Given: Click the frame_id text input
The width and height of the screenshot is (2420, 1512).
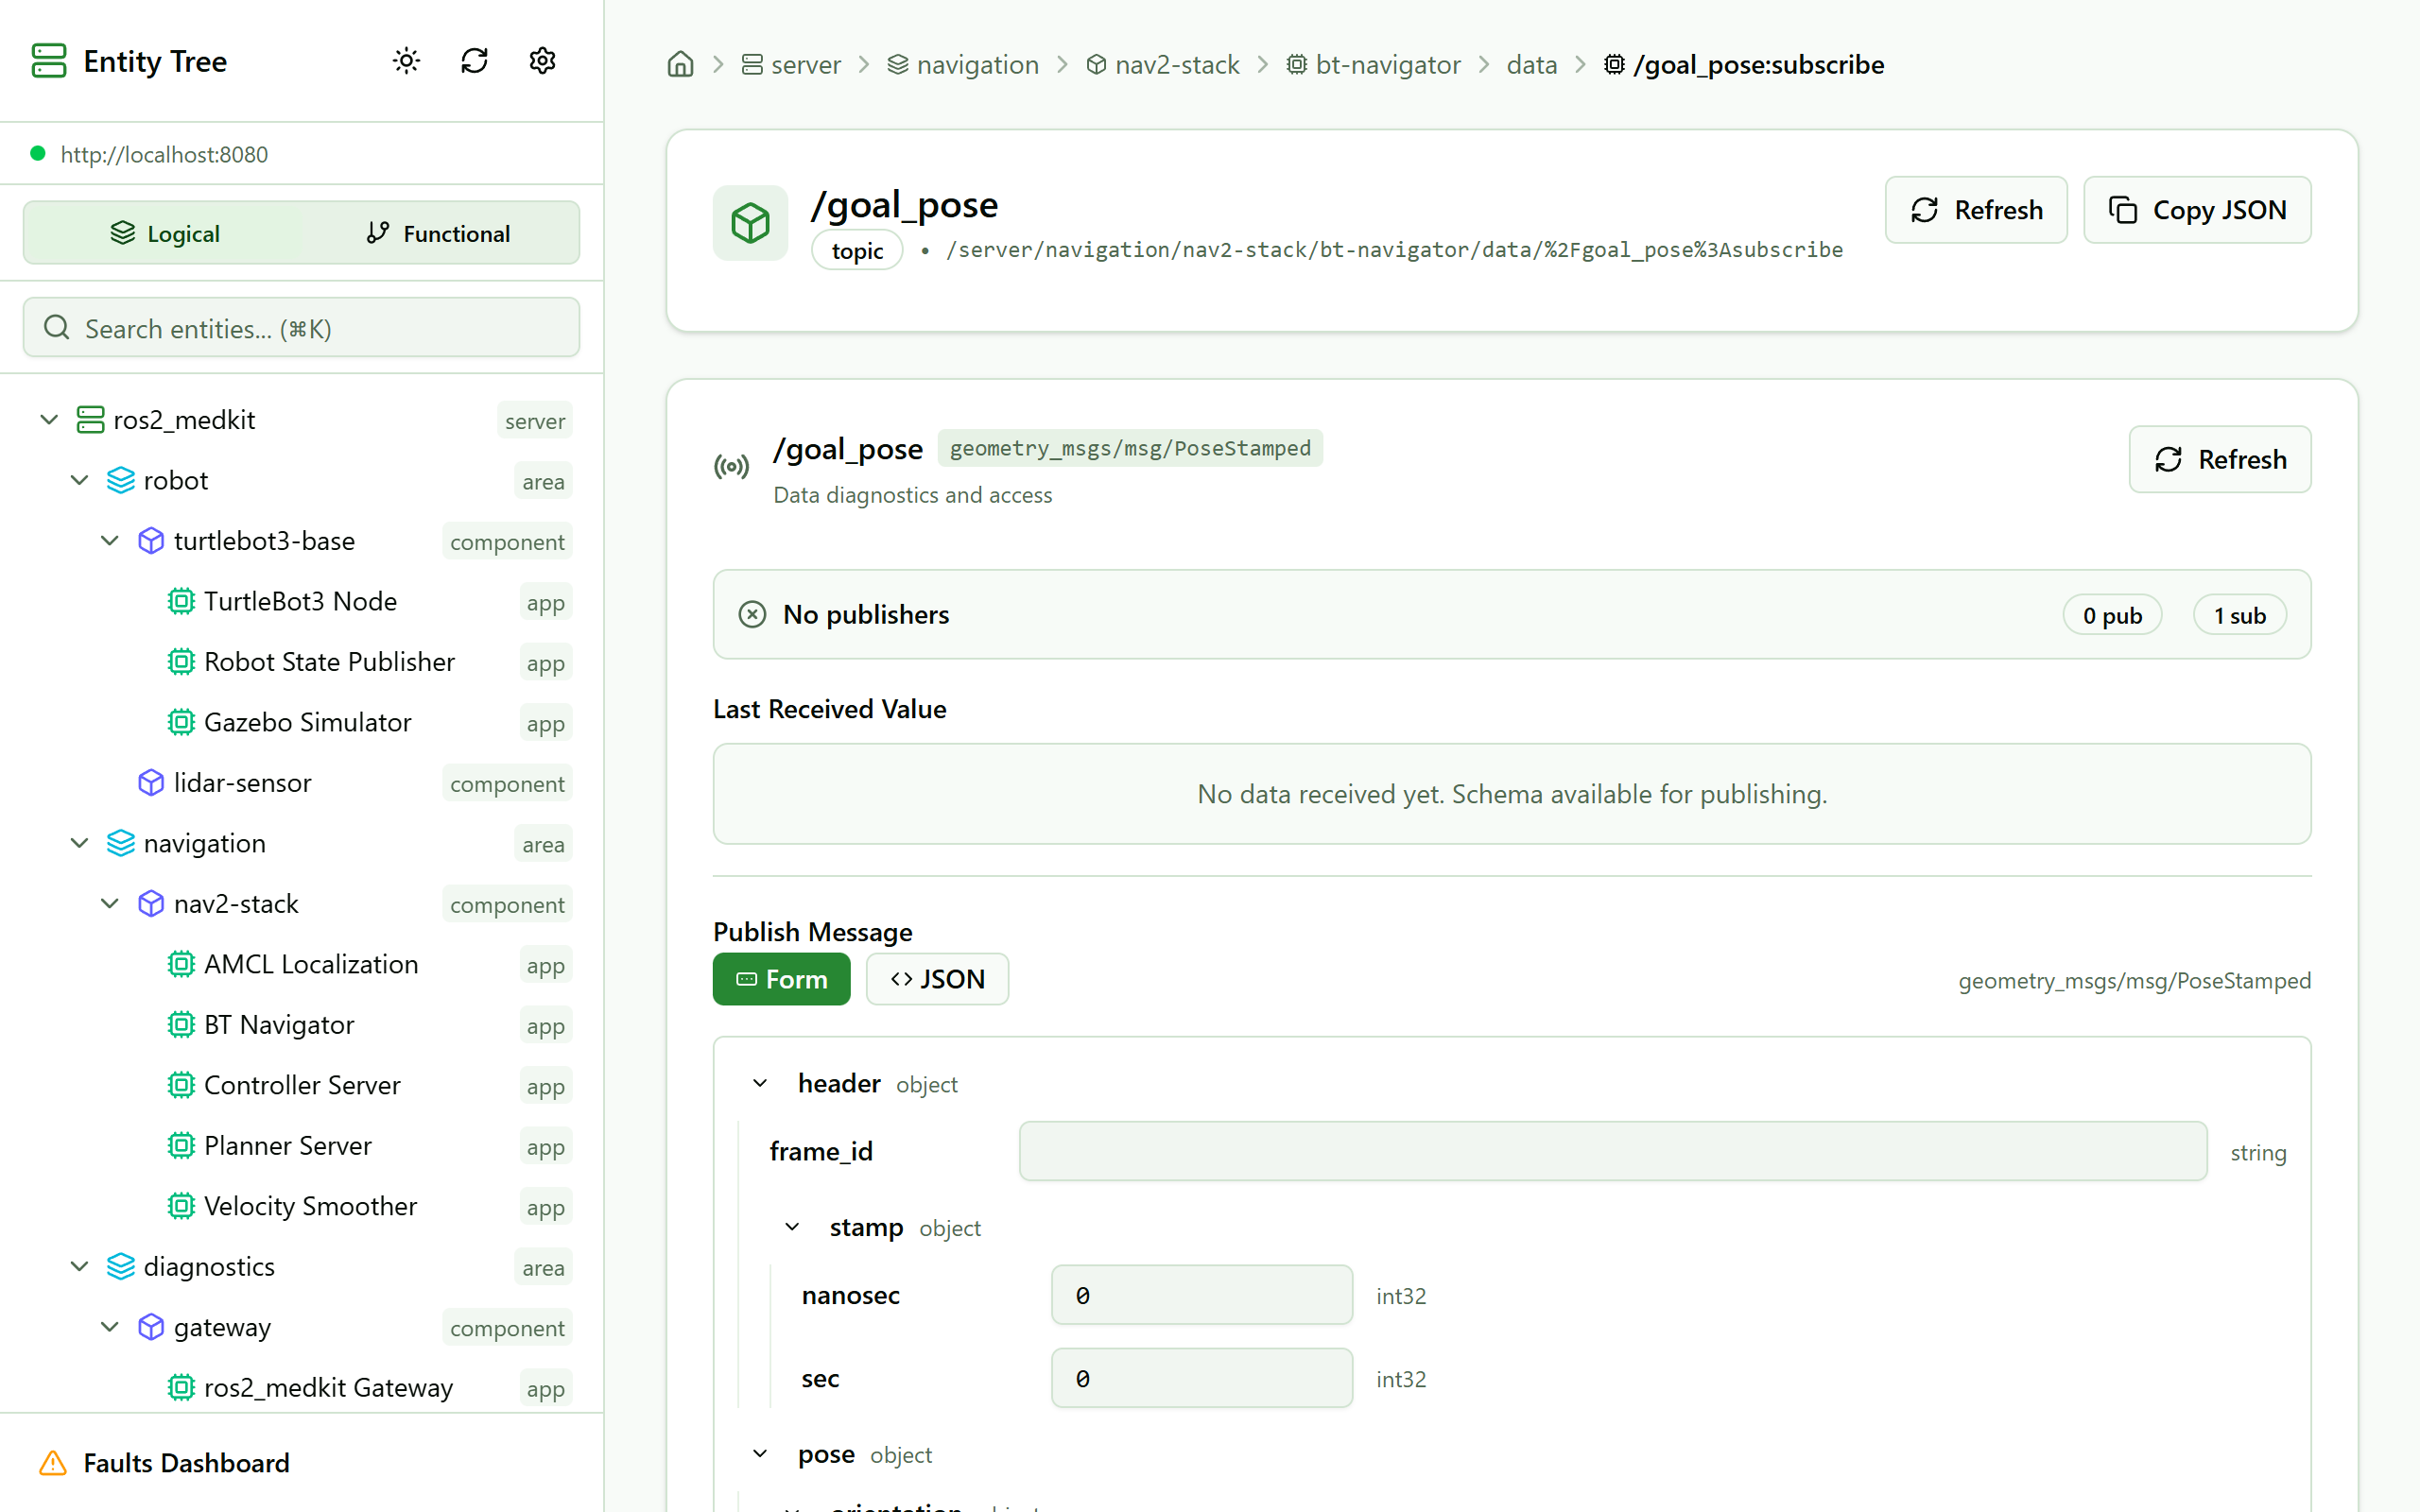Looking at the screenshot, I should tap(1612, 1151).
